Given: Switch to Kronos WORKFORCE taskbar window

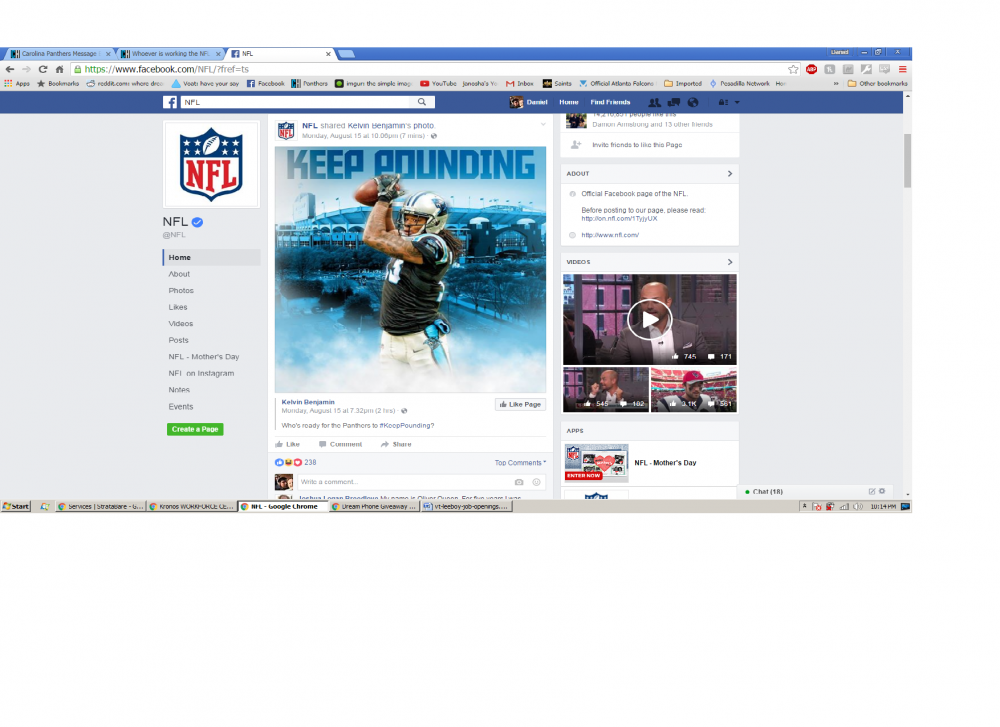Looking at the screenshot, I should (x=191, y=506).
